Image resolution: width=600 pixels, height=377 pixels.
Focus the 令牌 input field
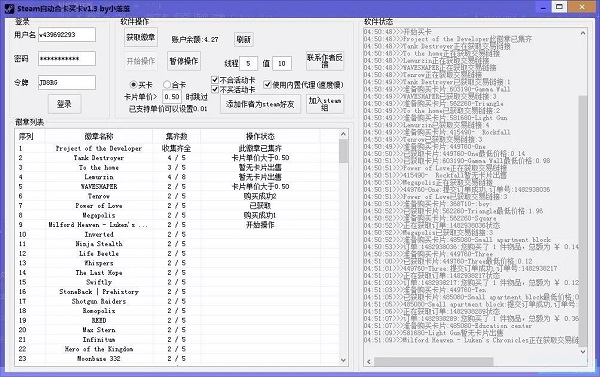[67, 82]
